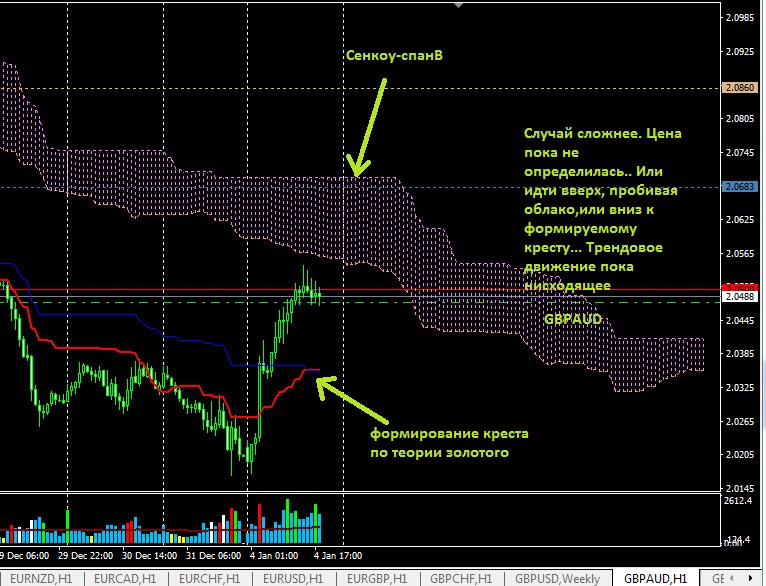Viewport: 766px width, 586px height.
Task: Select the GBPUSD,Weekly chart tab
Action: [x=557, y=579]
